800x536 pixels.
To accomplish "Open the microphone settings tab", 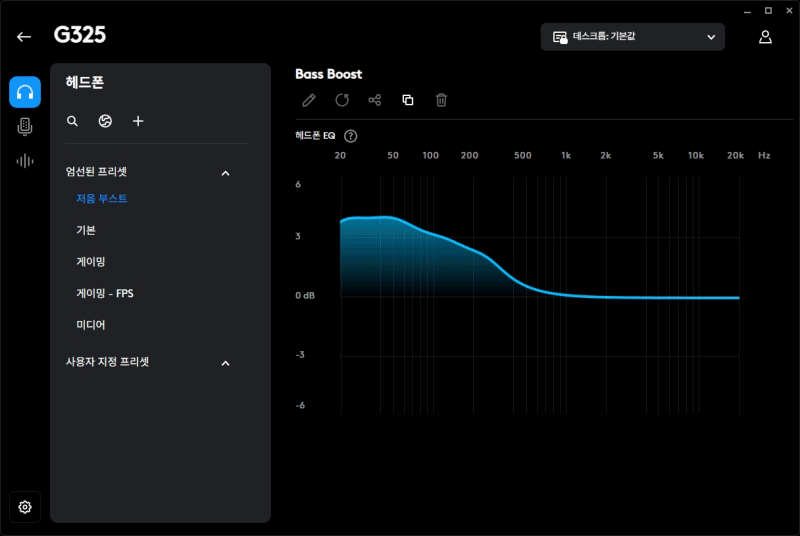I will pos(25,126).
